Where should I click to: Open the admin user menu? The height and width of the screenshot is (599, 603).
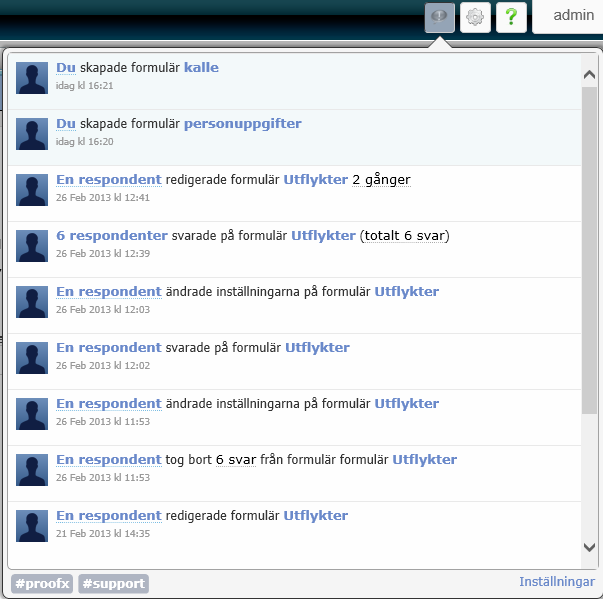click(572, 16)
